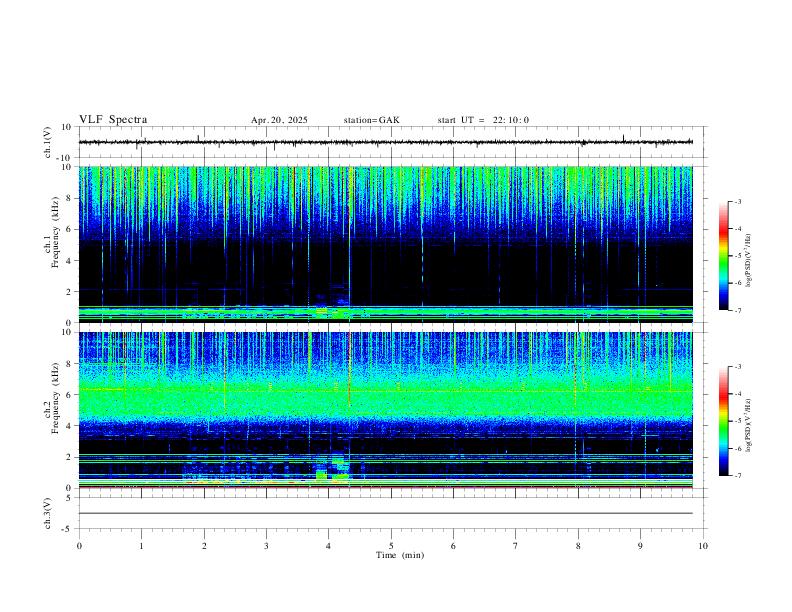Screen dimensions: 792x612
Task: Click the "-3" tick on the ch.1 colorbar
Action: 737,201
